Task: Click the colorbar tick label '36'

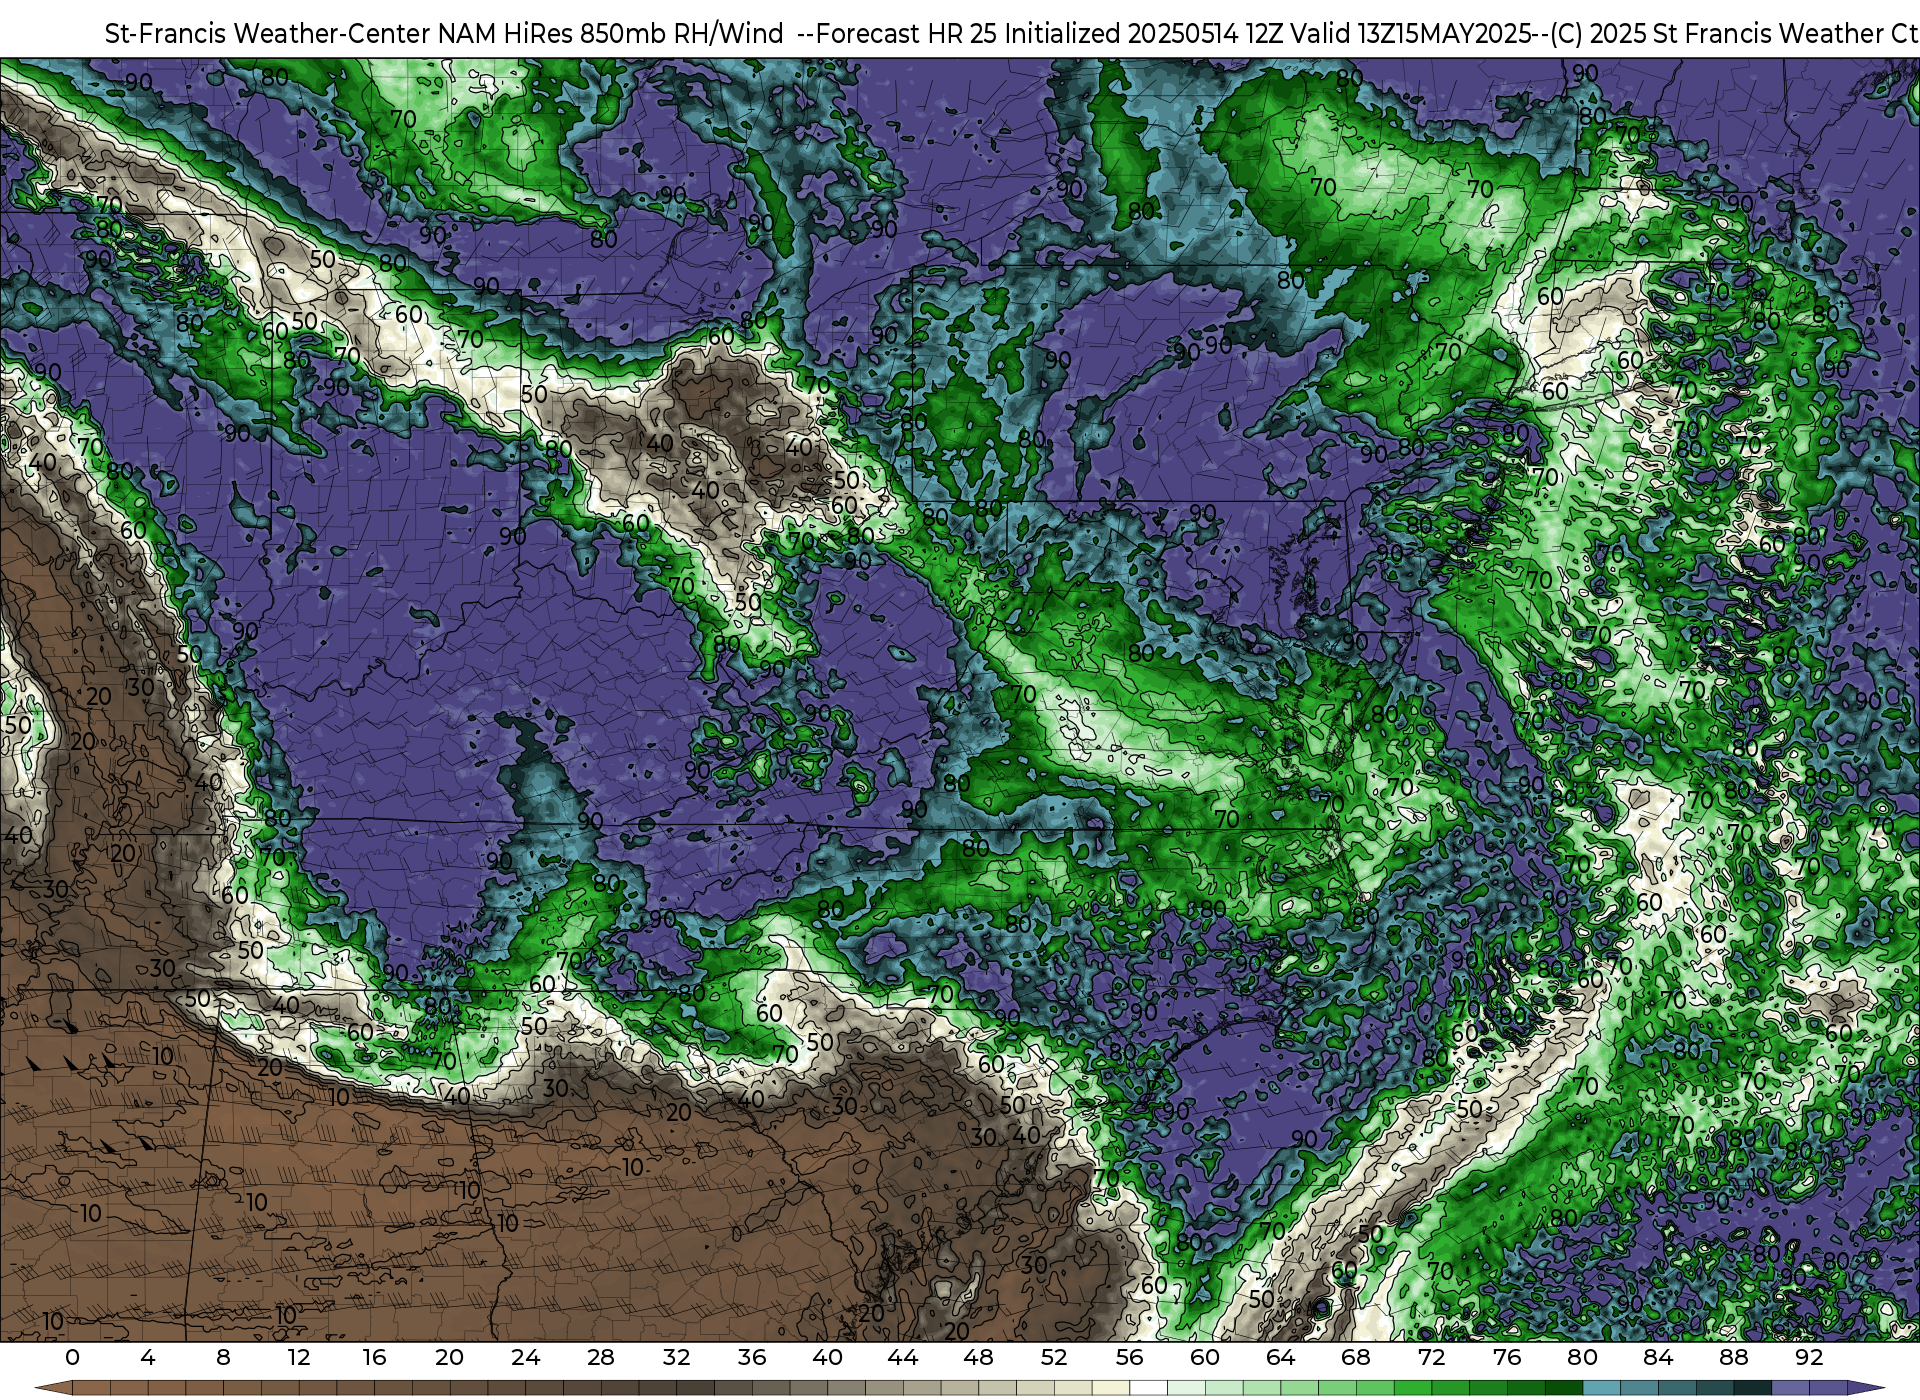Action: [752, 1357]
